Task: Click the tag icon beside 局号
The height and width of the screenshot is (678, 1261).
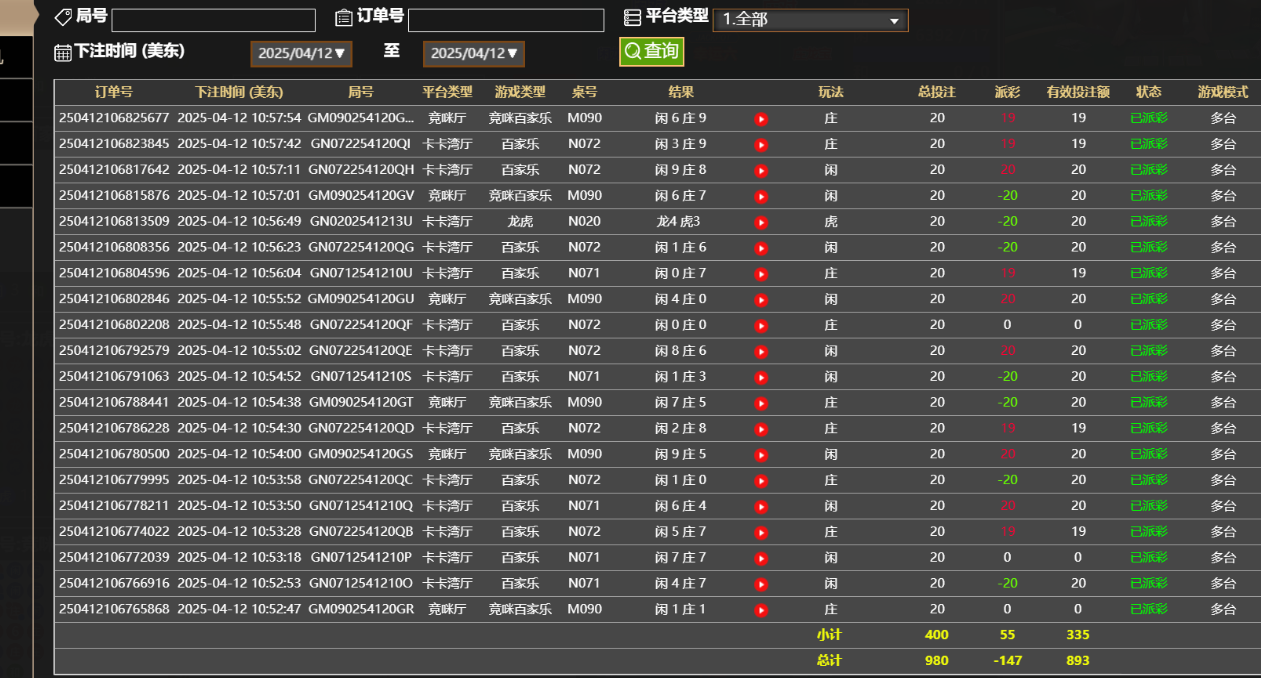Action: point(62,18)
